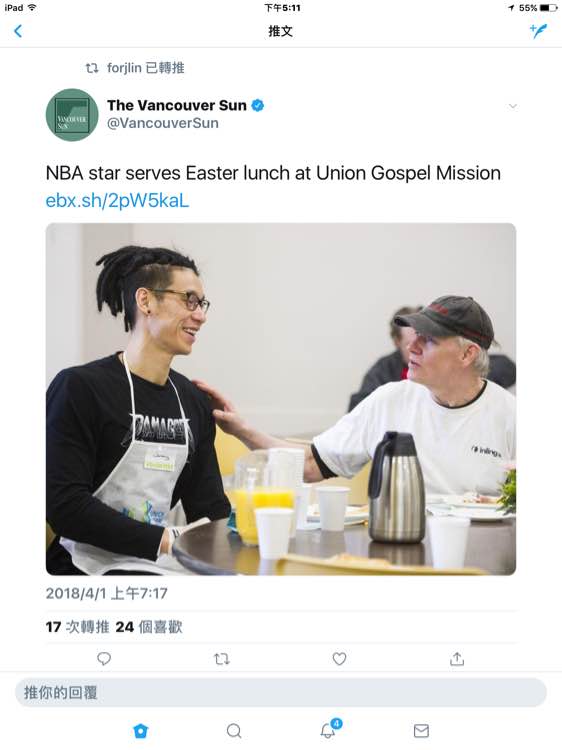Open the Search tab magnifier icon
Viewport: 562px width, 750px height.
[234, 731]
